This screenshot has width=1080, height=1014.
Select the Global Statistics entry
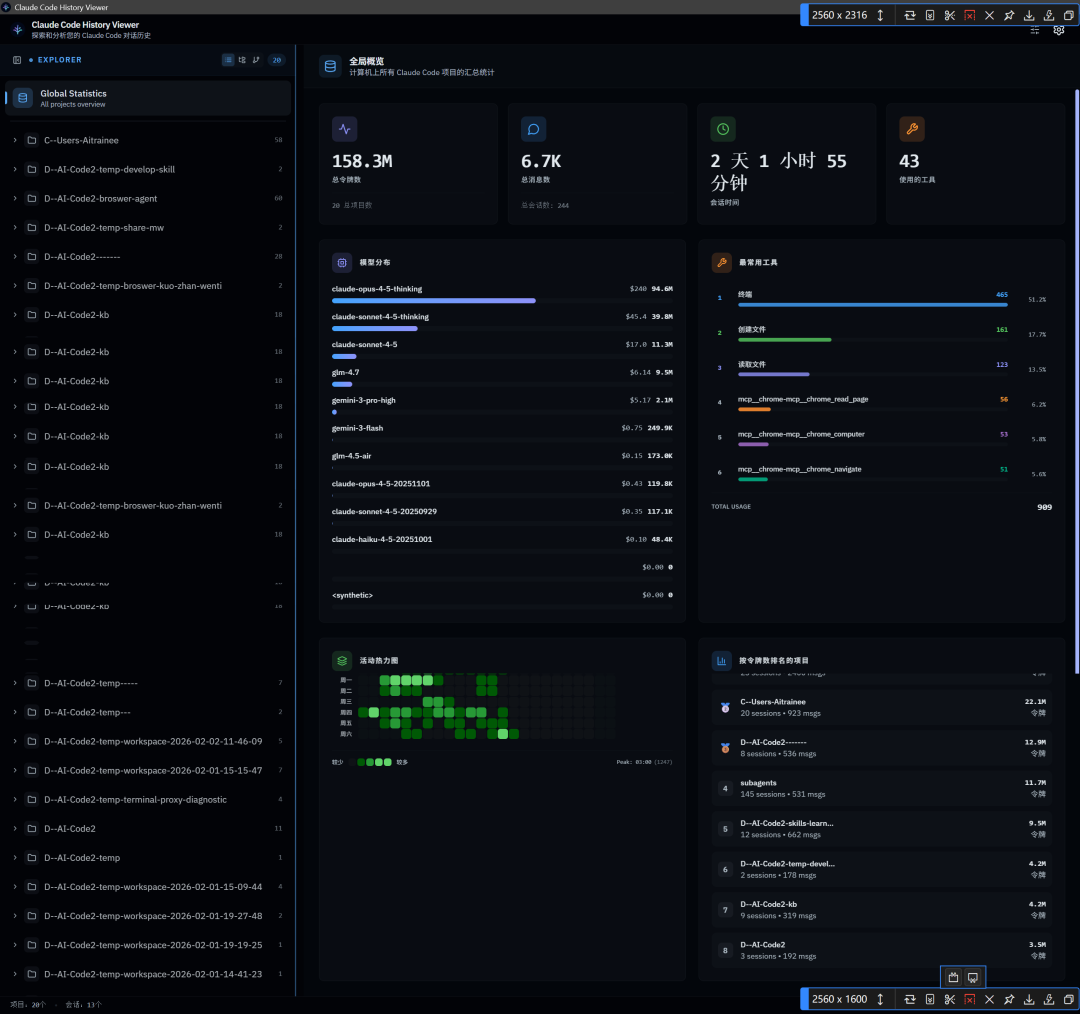[x=147, y=98]
